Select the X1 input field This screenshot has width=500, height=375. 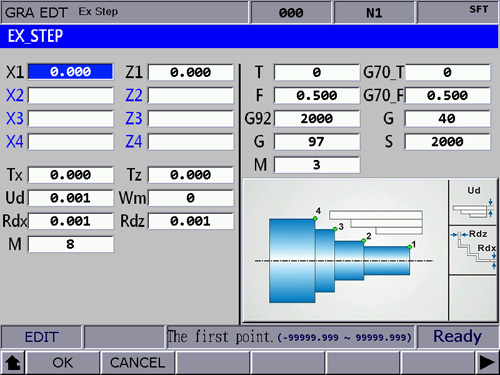click(x=70, y=72)
